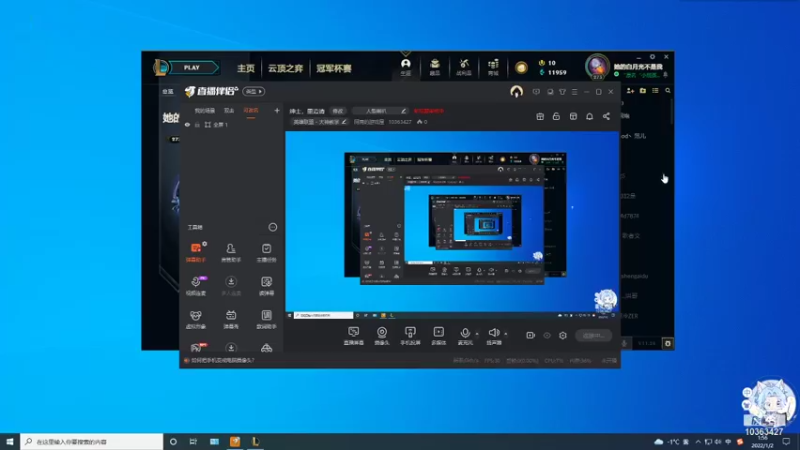Open League client profile icon
Screen dimensions: 800x450
click(406, 67)
